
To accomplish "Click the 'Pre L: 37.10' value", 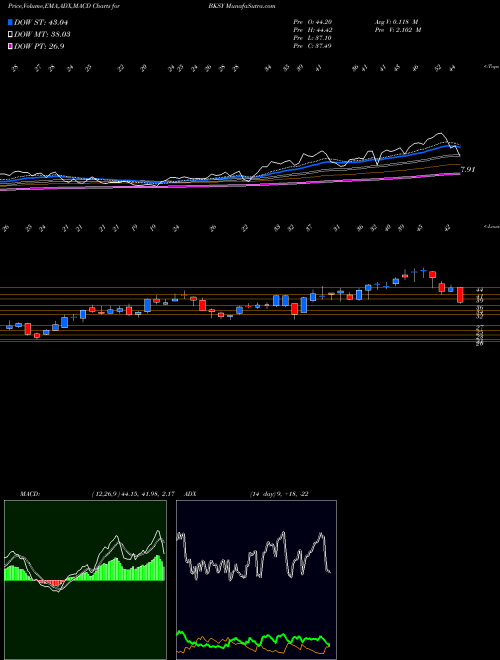I will [x=313, y=38].
